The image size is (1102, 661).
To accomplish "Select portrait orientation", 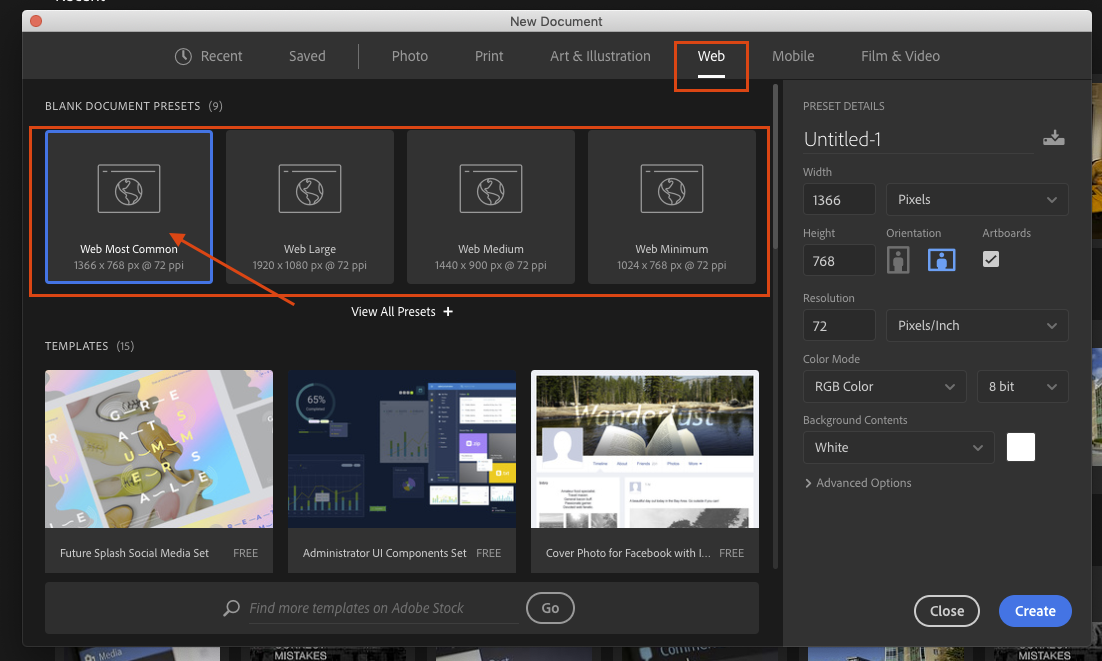I will click(x=898, y=259).
